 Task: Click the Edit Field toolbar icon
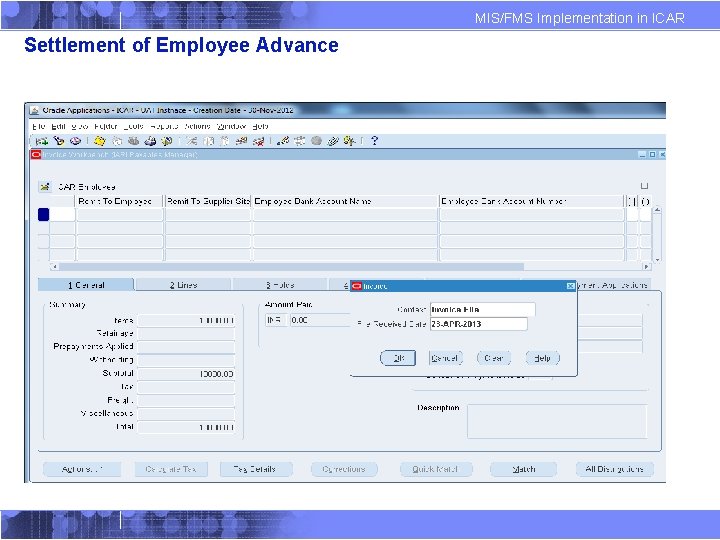[x=283, y=141]
